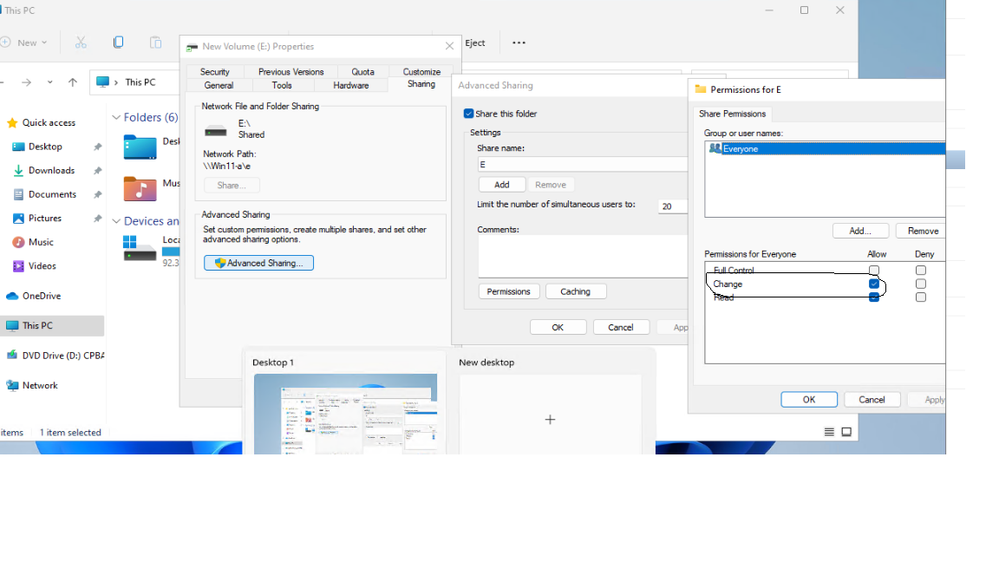The image size is (999, 562).
Task: Check Deny checkbox for Read permission
Action: (921, 297)
